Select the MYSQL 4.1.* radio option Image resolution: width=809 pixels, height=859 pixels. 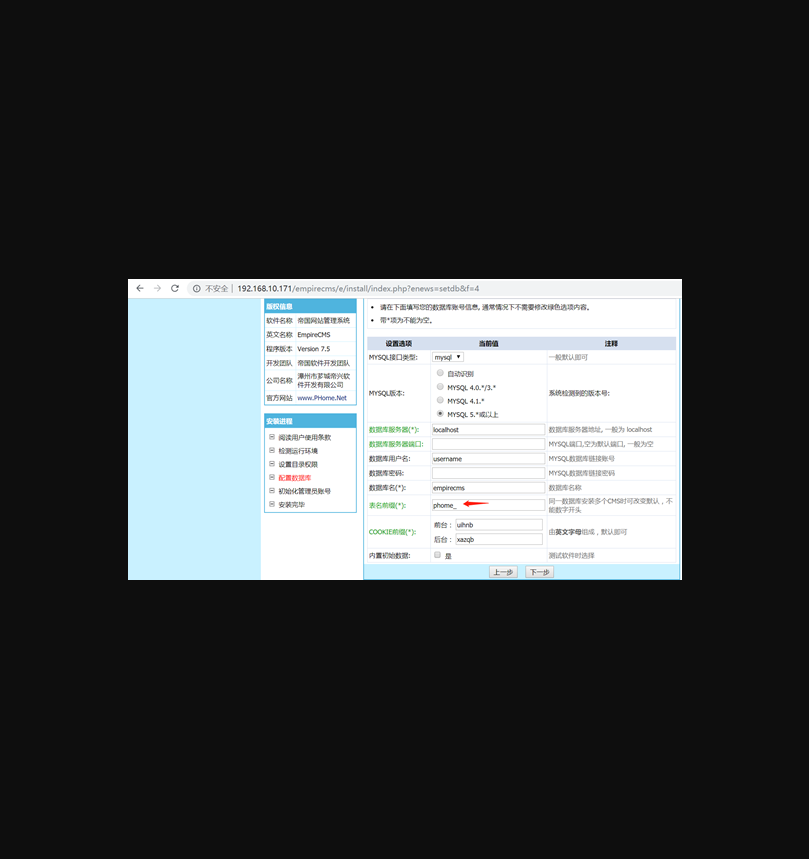[440, 400]
